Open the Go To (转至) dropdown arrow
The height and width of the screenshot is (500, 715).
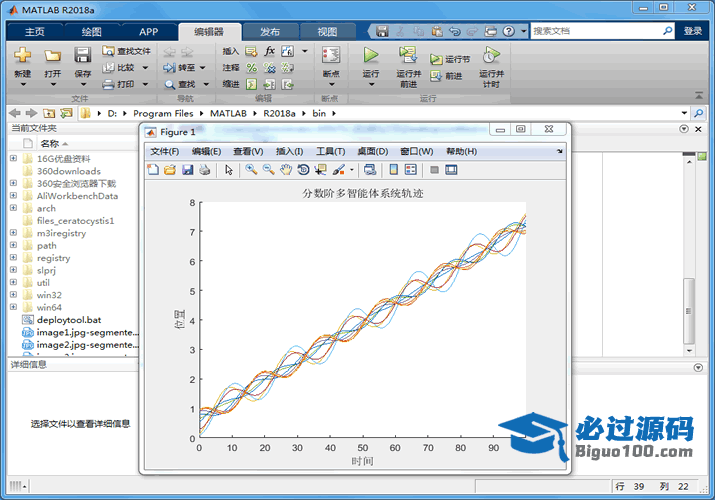[x=202, y=68]
